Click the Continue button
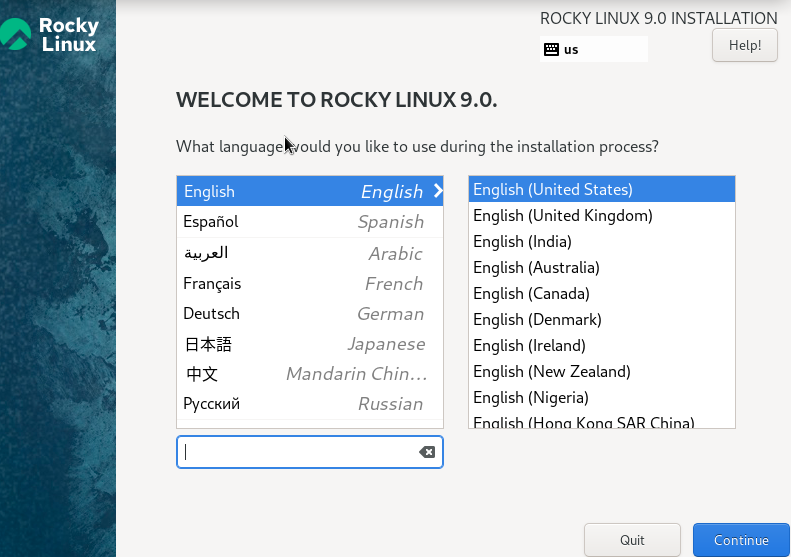This screenshot has width=791, height=557. coord(741,540)
